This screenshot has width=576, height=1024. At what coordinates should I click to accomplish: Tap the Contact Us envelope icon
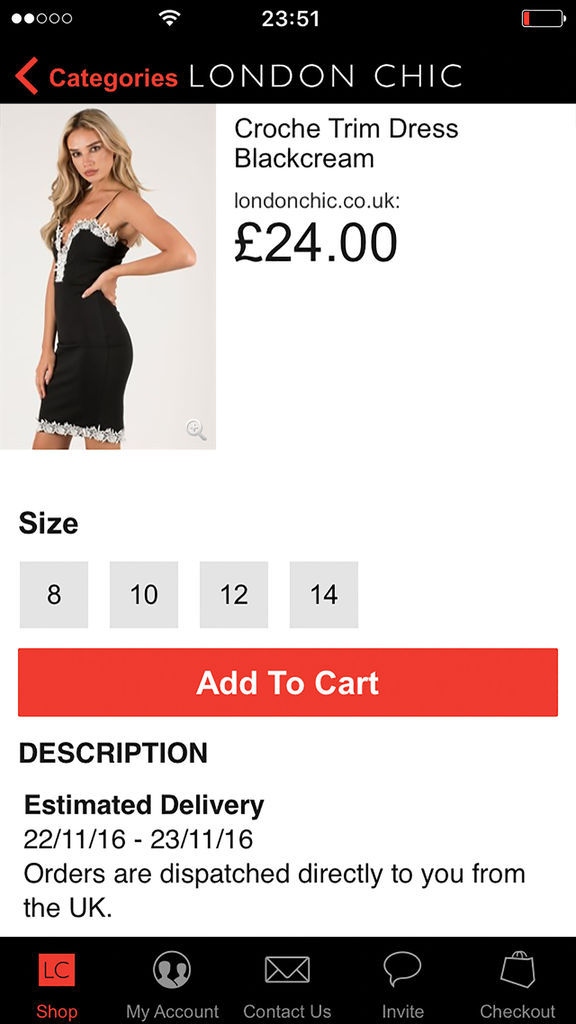(287, 970)
